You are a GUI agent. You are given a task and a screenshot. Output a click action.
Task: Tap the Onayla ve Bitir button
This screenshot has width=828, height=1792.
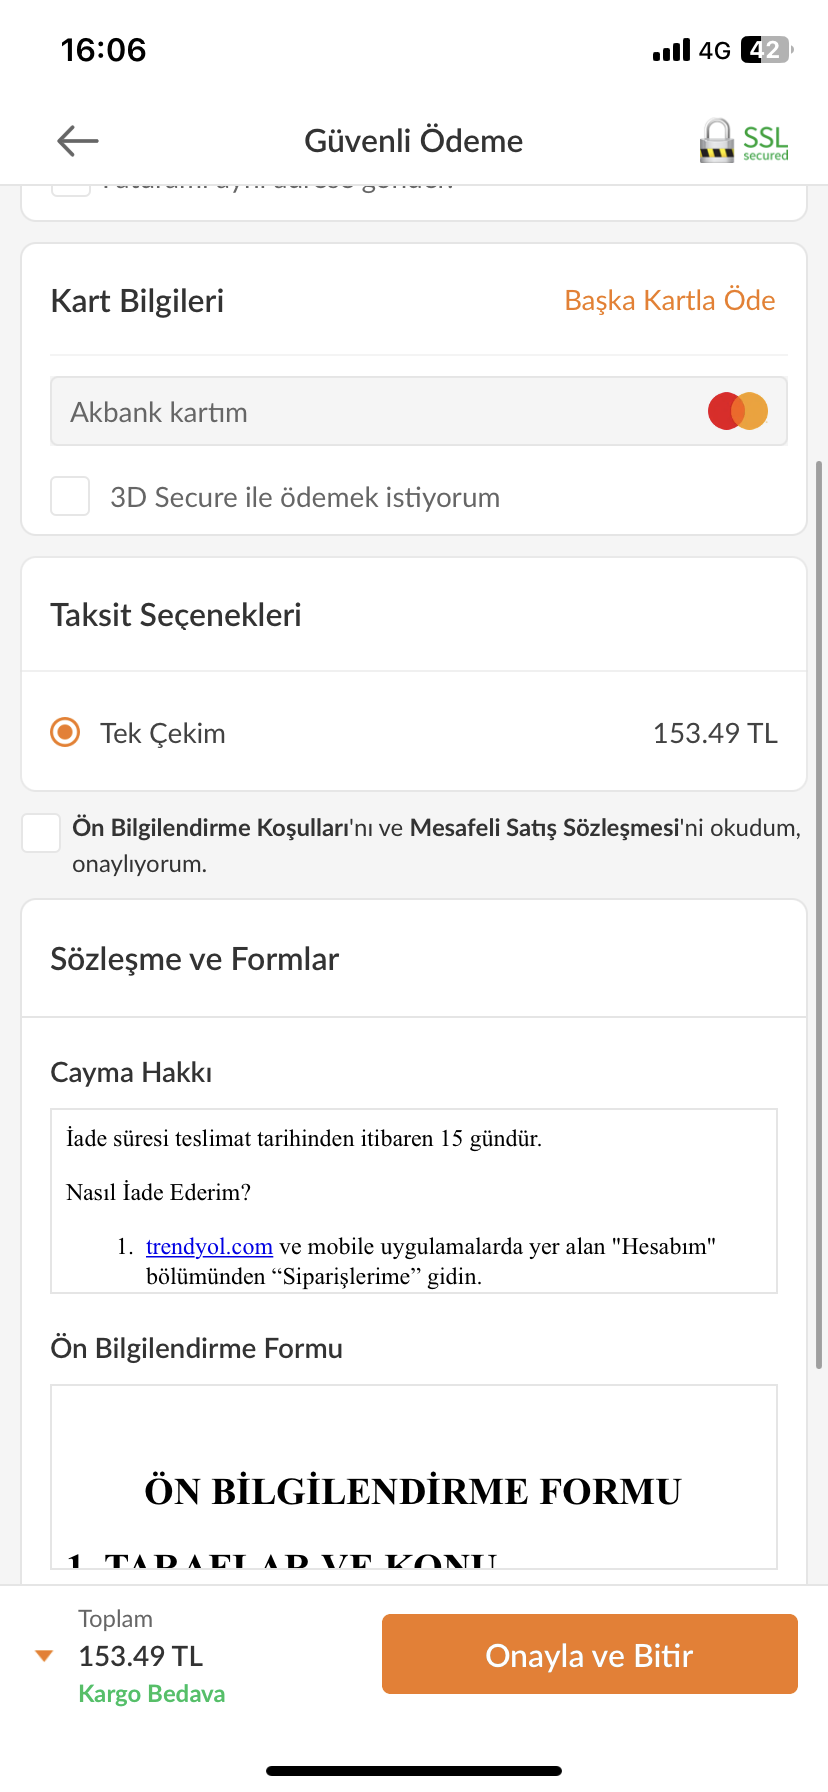[590, 1654]
